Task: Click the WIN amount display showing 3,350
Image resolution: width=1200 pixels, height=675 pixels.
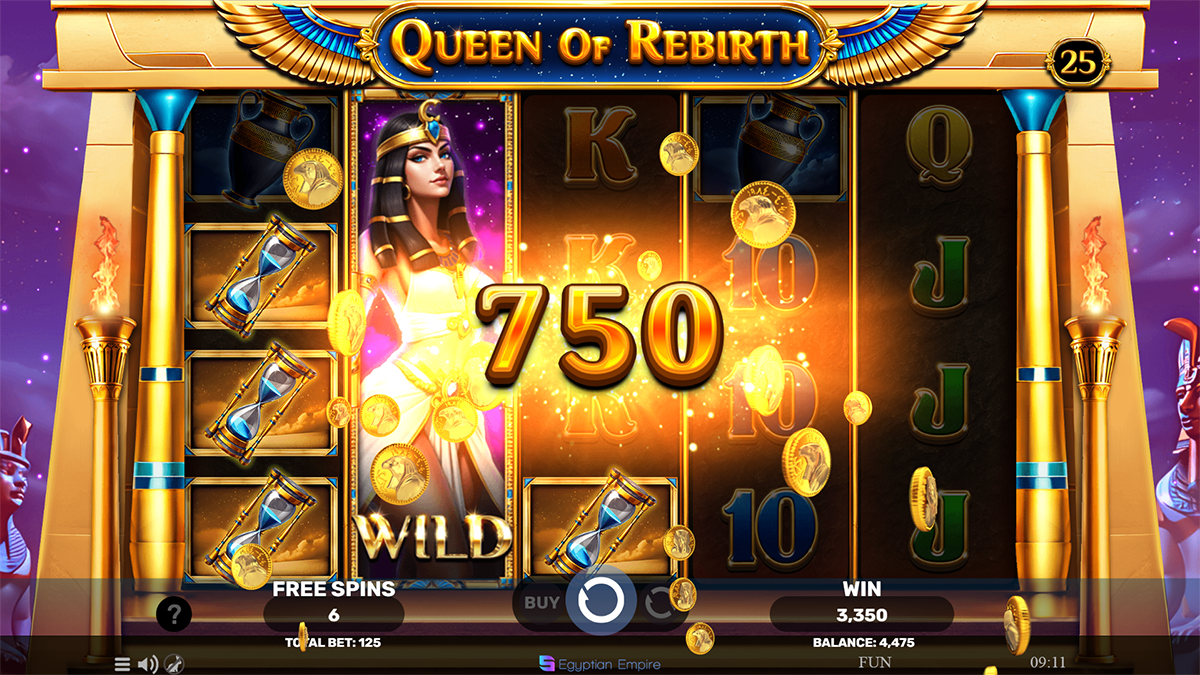Action: pos(861,615)
